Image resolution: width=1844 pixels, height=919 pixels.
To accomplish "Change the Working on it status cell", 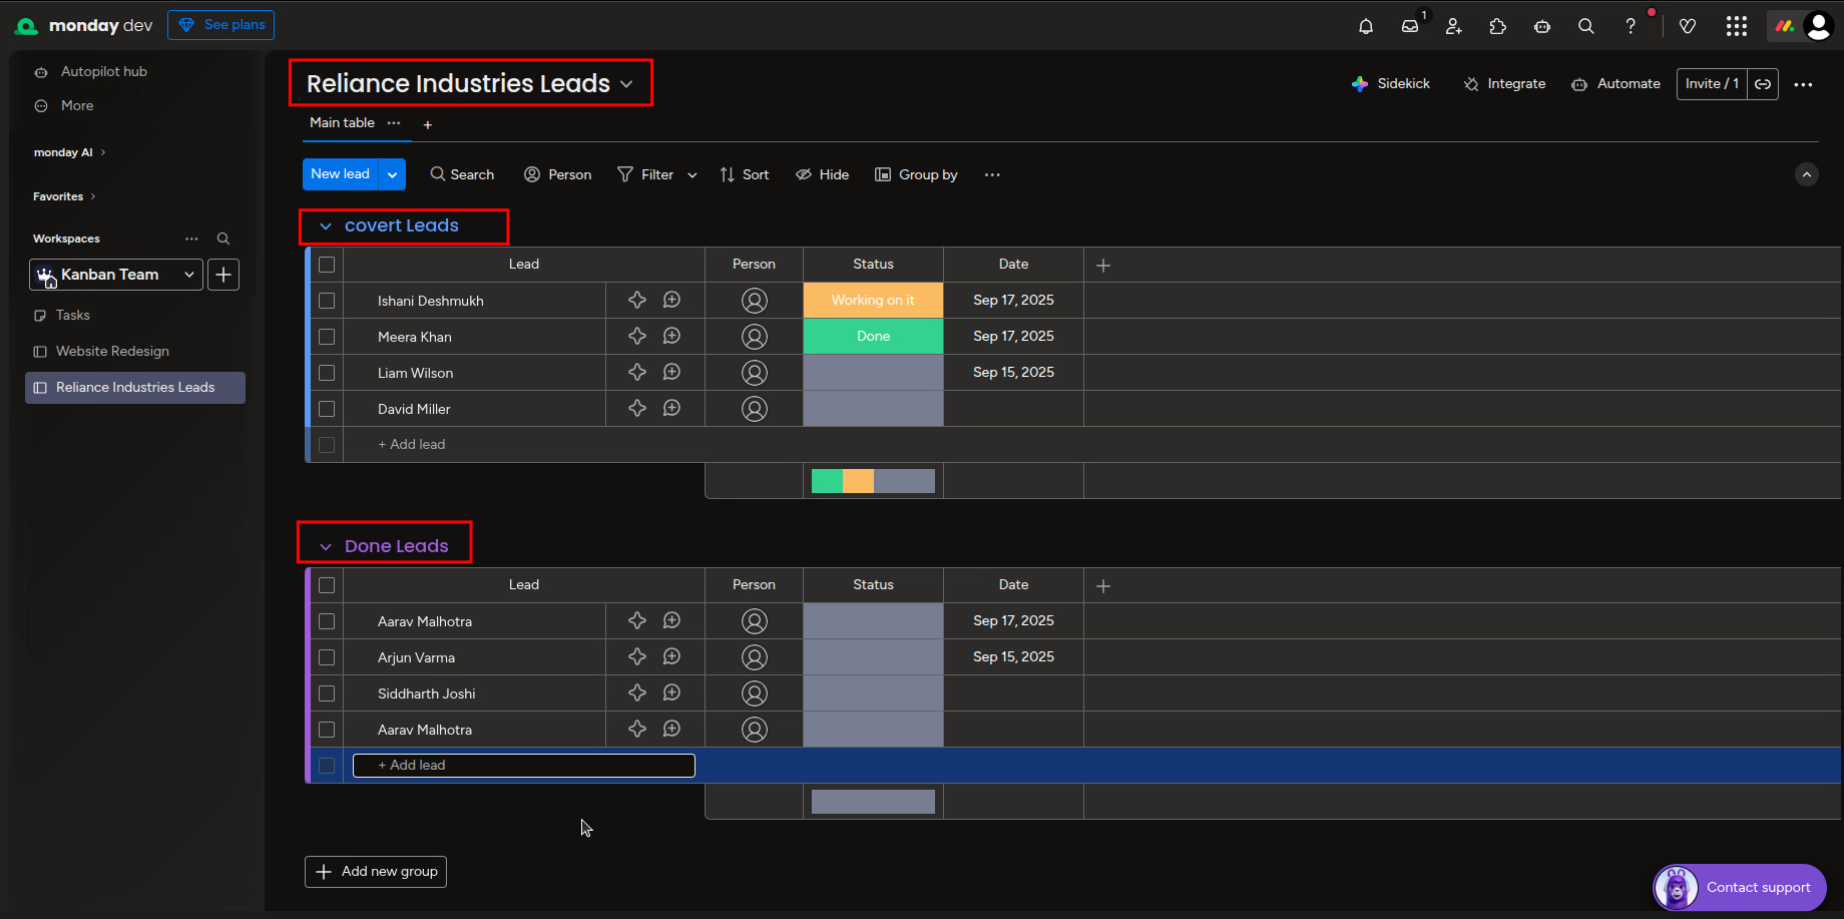I will [873, 300].
